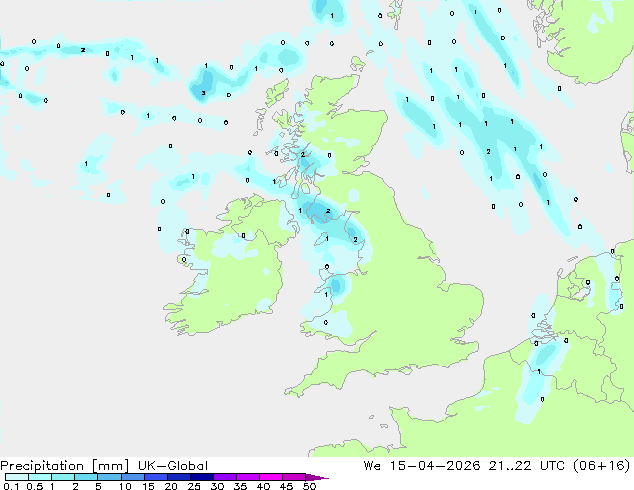Click the '10' legend label

[x=125, y=486]
